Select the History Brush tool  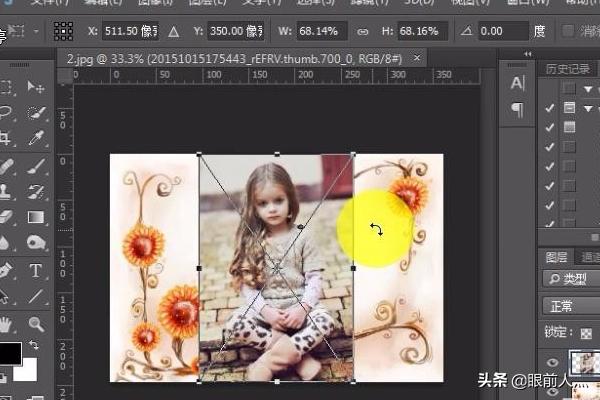tap(36, 191)
